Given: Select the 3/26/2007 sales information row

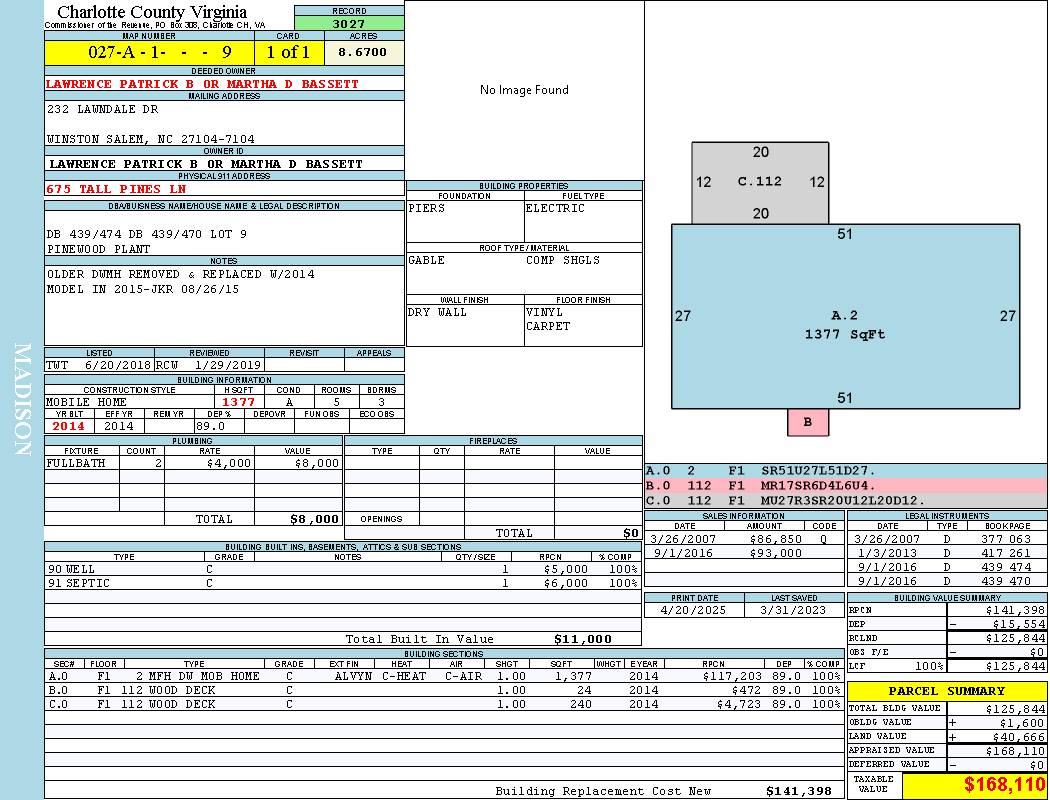Looking at the screenshot, I should click(743, 539).
